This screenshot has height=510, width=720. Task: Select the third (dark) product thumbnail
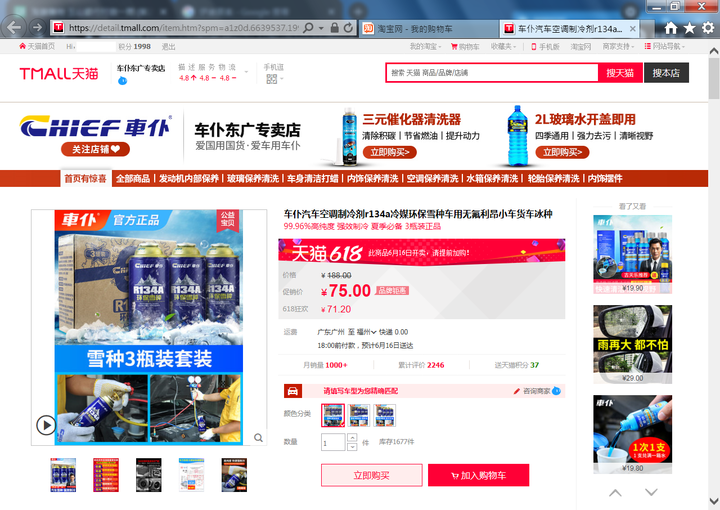(x=149, y=475)
